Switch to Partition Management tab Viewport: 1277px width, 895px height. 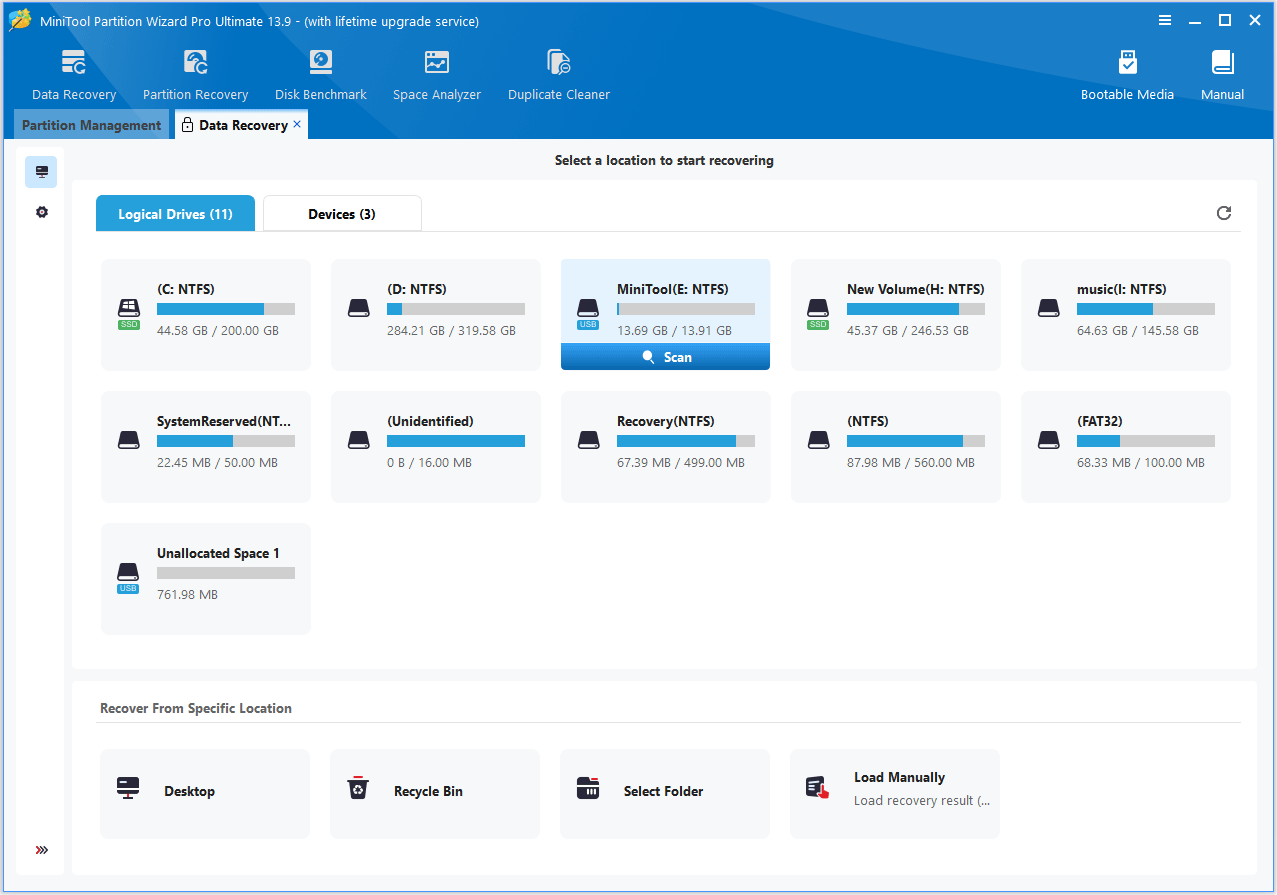click(91, 125)
